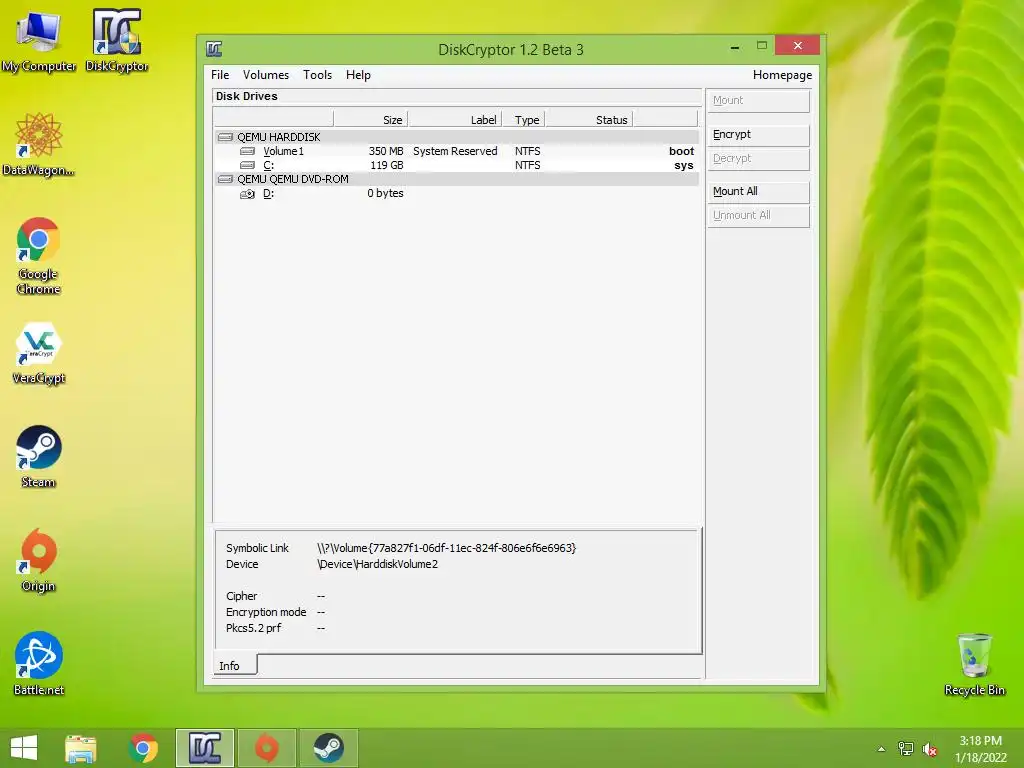This screenshot has height=768, width=1024.
Task: Click the sys status text
Action: pos(684,165)
